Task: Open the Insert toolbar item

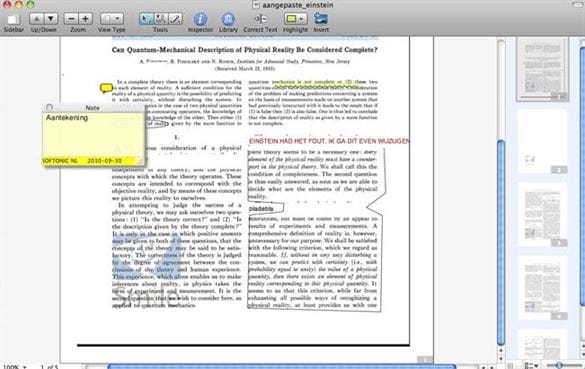Action: click(x=321, y=18)
